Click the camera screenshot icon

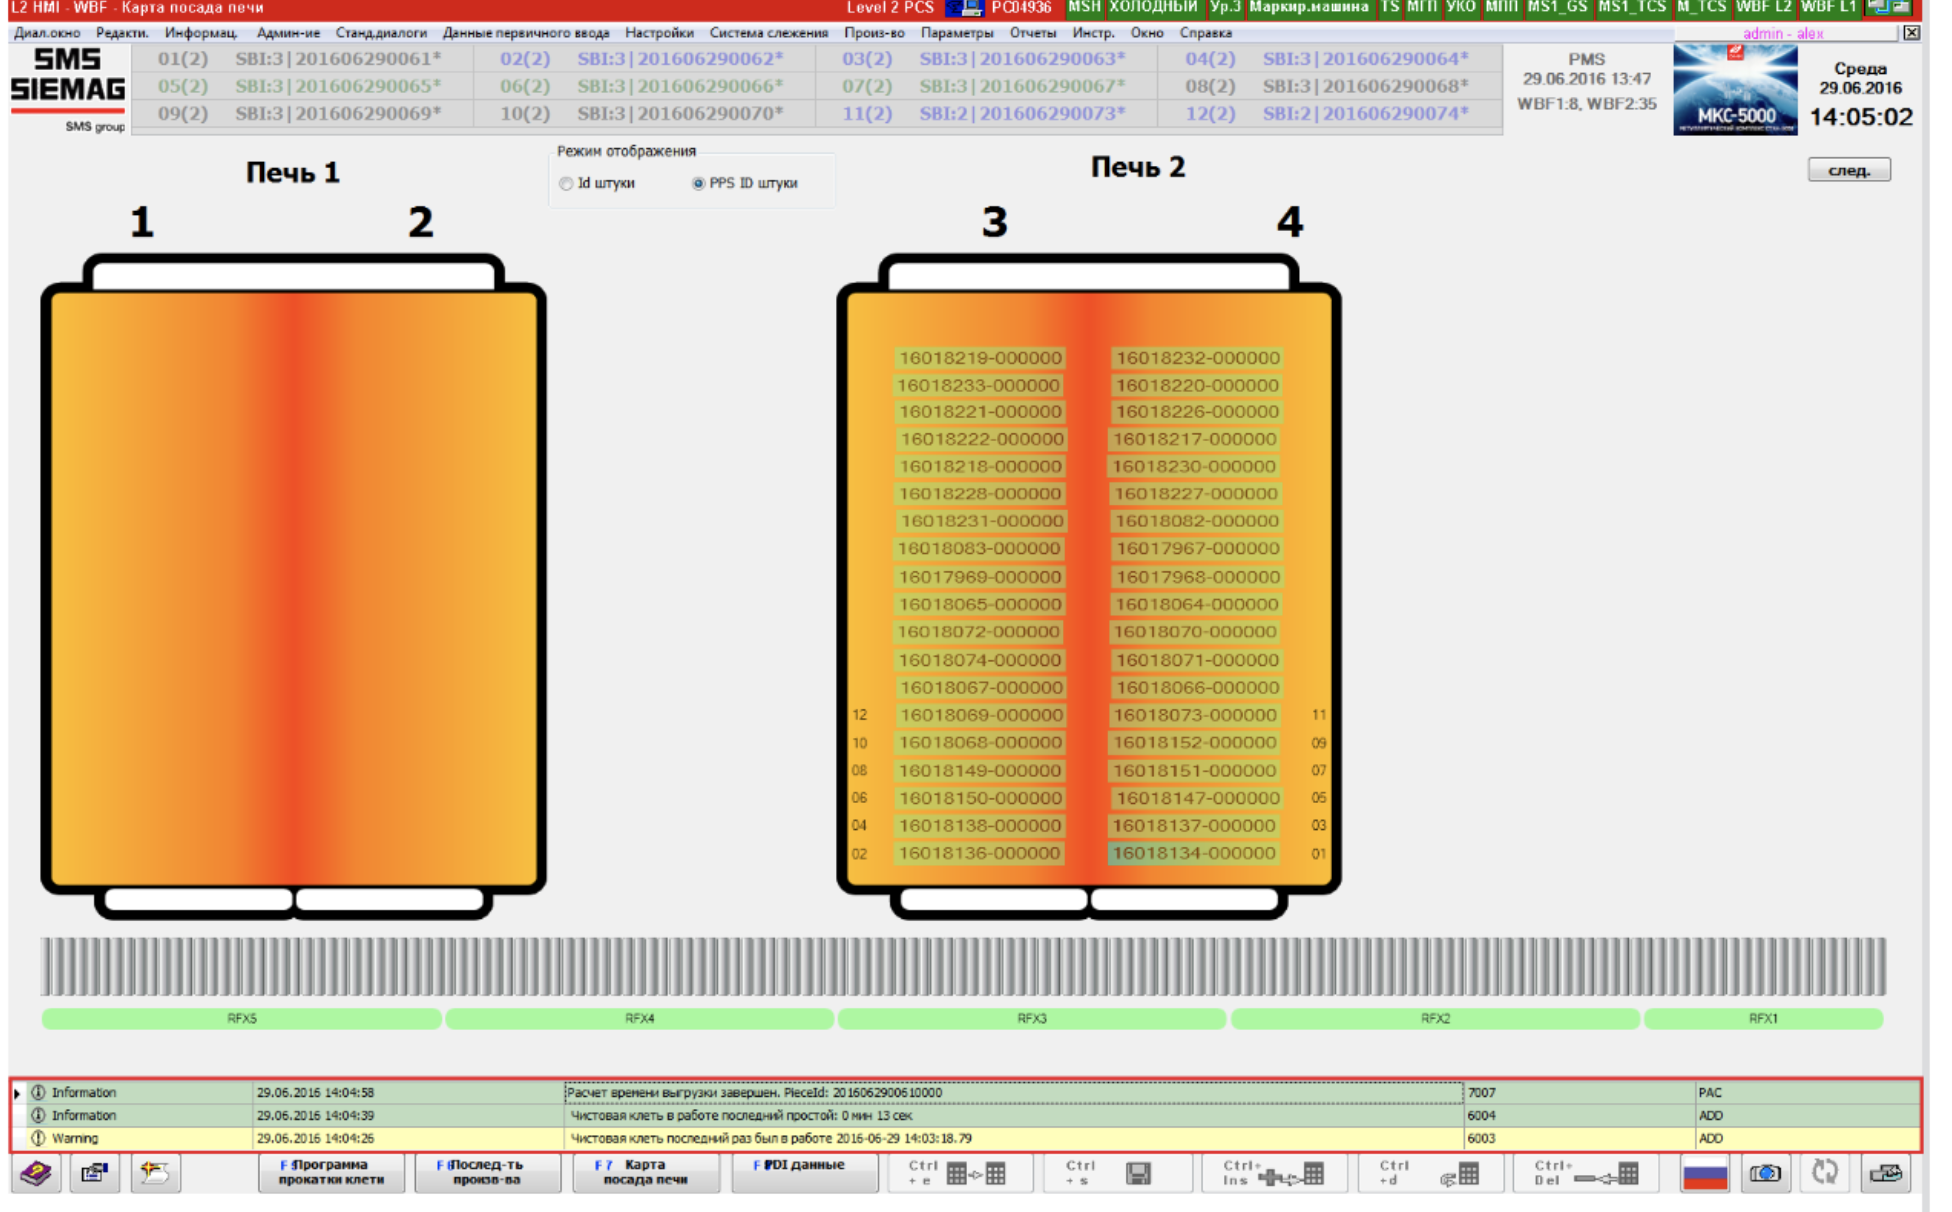(1765, 1173)
